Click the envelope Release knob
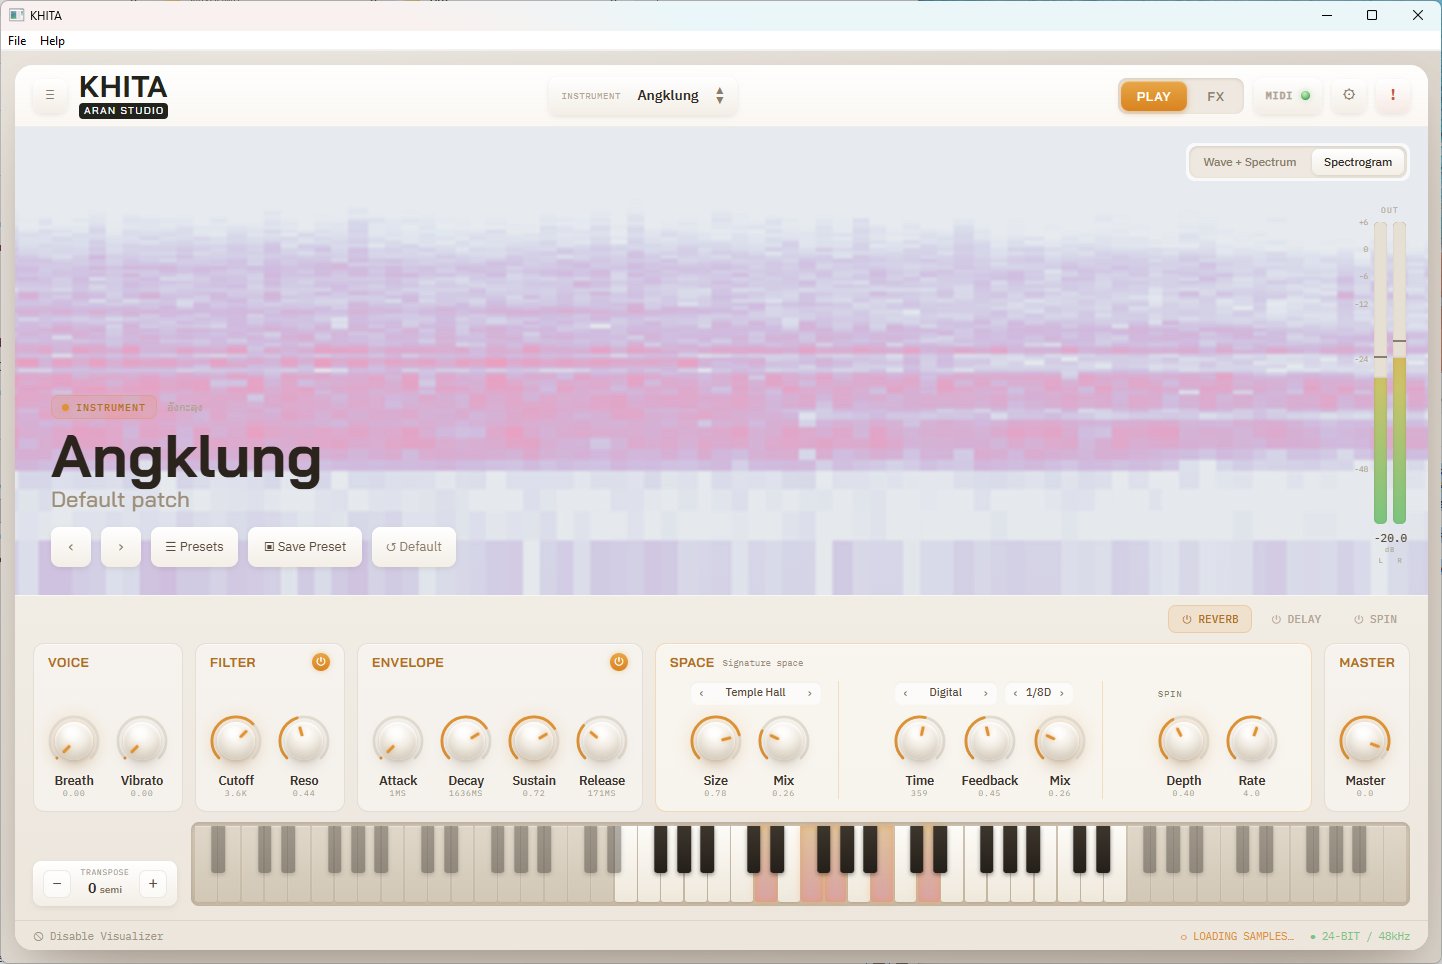The width and height of the screenshot is (1442, 964). (602, 741)
